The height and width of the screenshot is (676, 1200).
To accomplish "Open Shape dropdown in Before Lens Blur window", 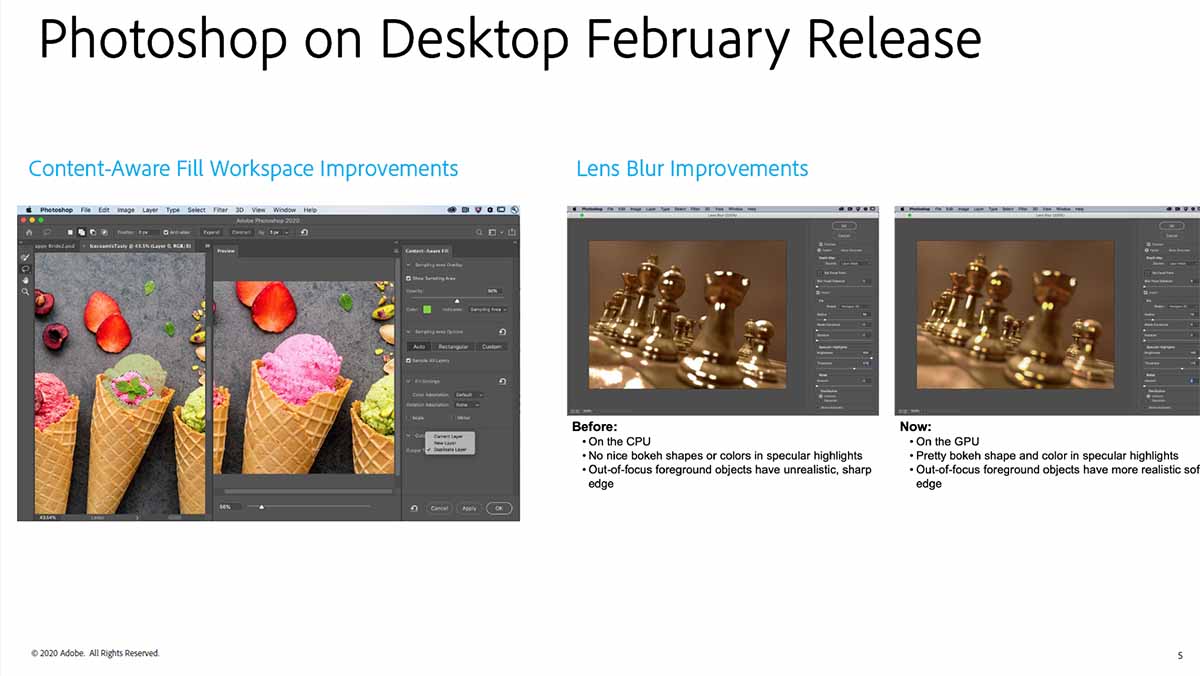I will coord(854,306).
